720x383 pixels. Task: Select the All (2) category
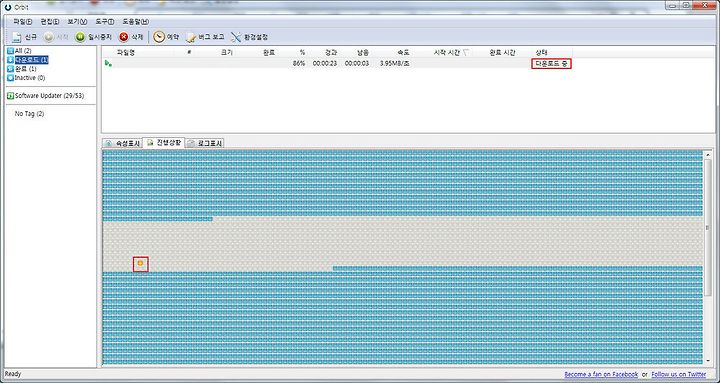click(x=20, y=51)
